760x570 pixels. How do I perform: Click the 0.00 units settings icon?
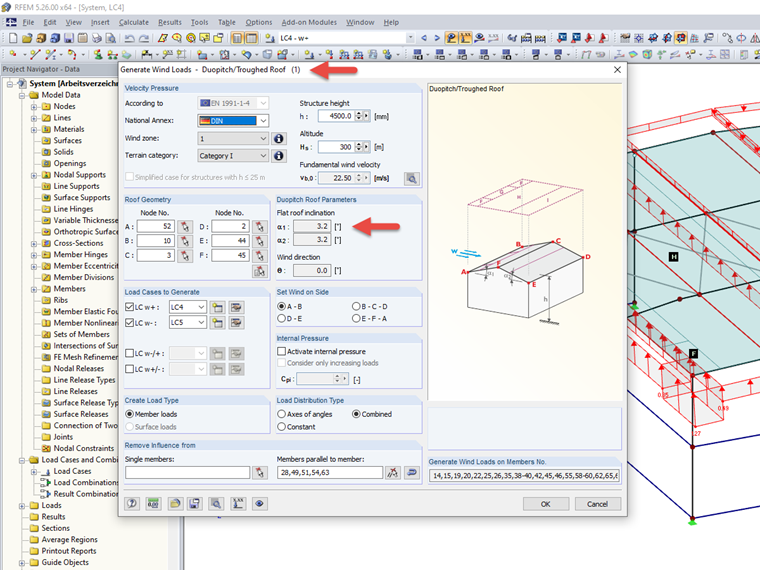[153, 504]
